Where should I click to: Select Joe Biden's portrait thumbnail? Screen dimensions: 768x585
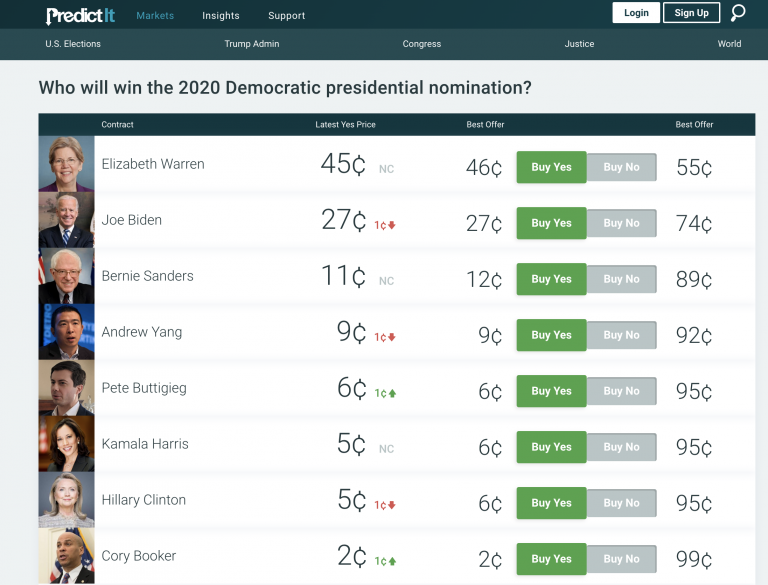pos(67,220)
